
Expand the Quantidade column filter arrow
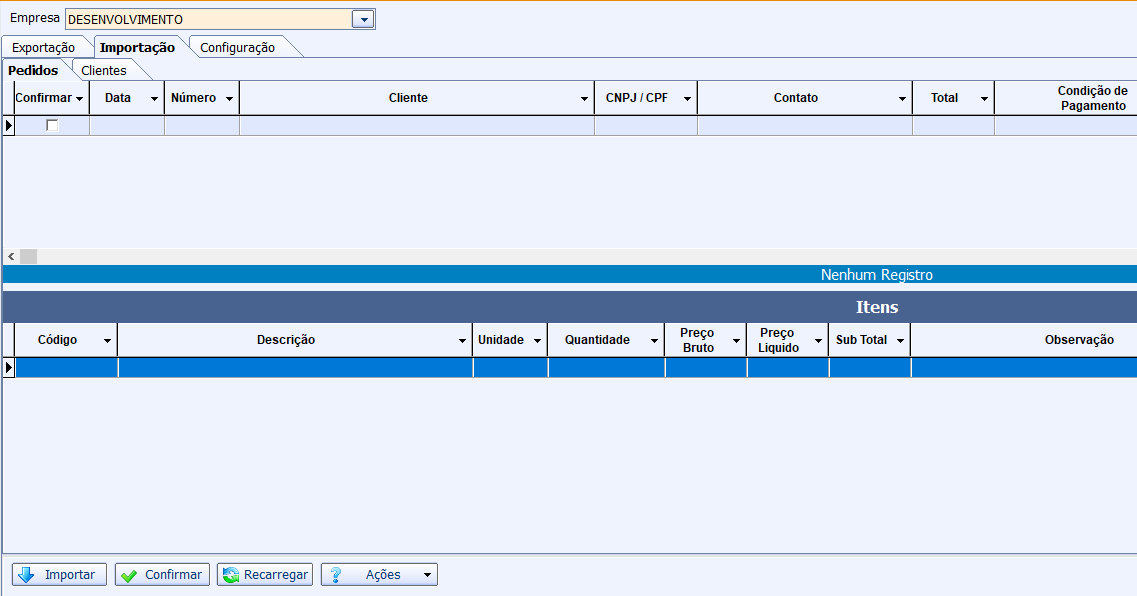pos(654,341)
